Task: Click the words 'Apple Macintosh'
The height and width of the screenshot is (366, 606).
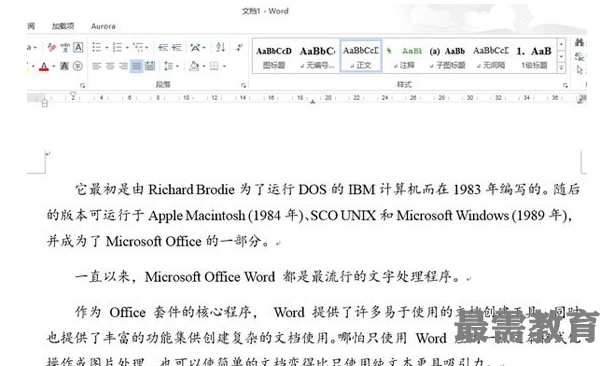Action: (x=197, y=215)
